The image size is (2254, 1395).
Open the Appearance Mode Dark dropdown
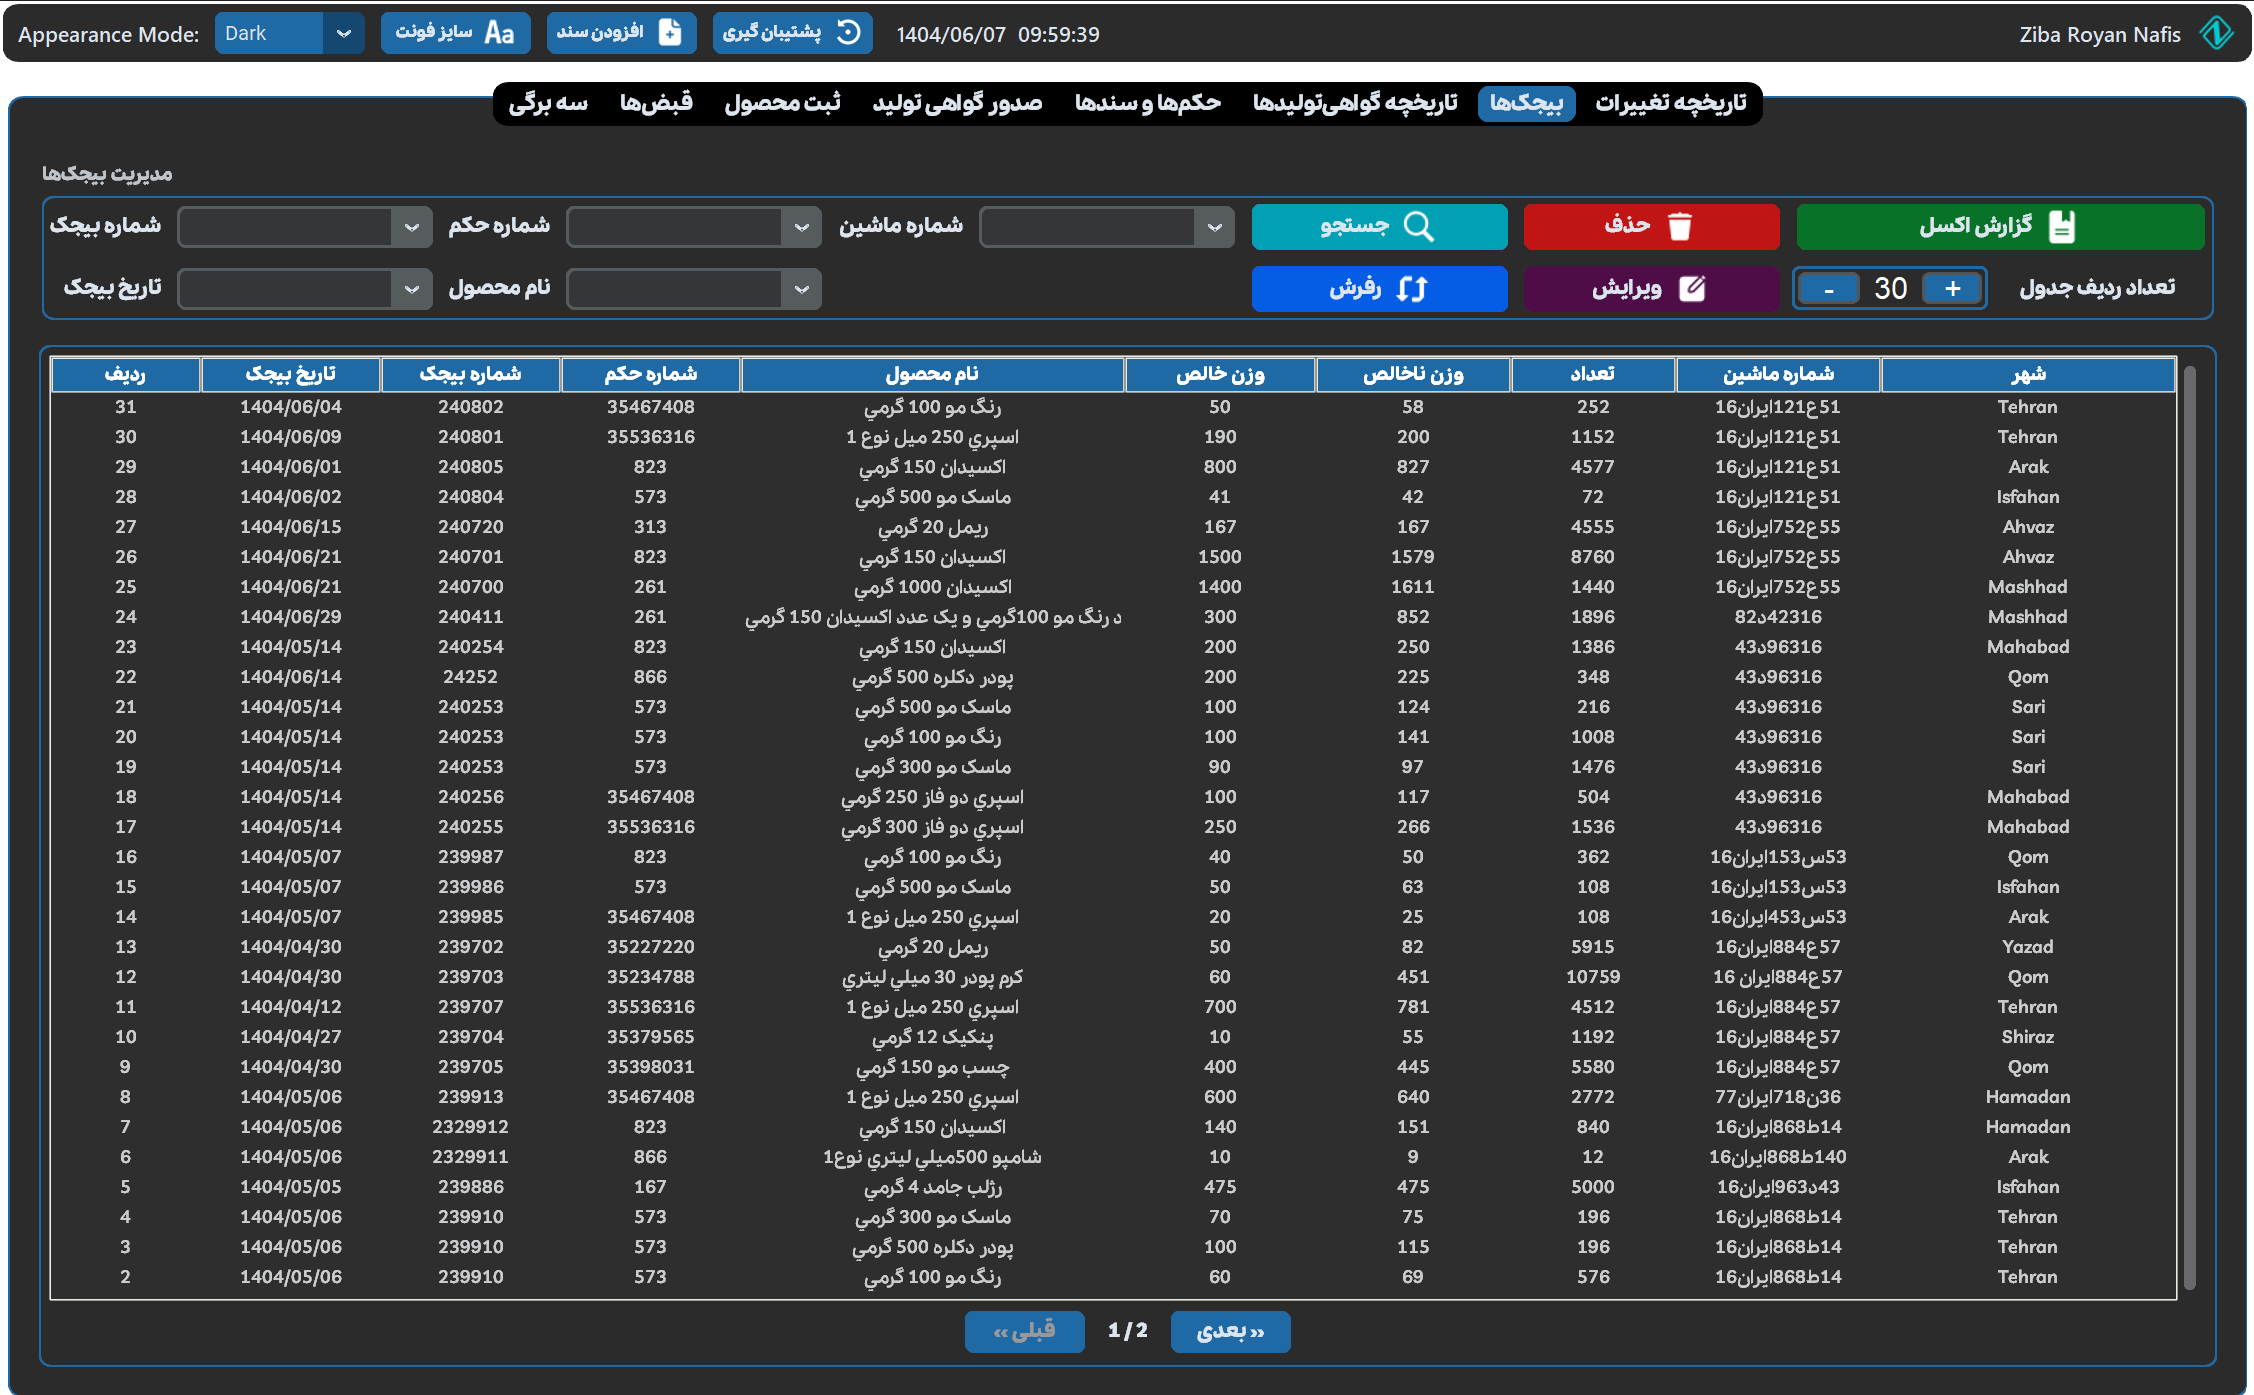point(343,33)
